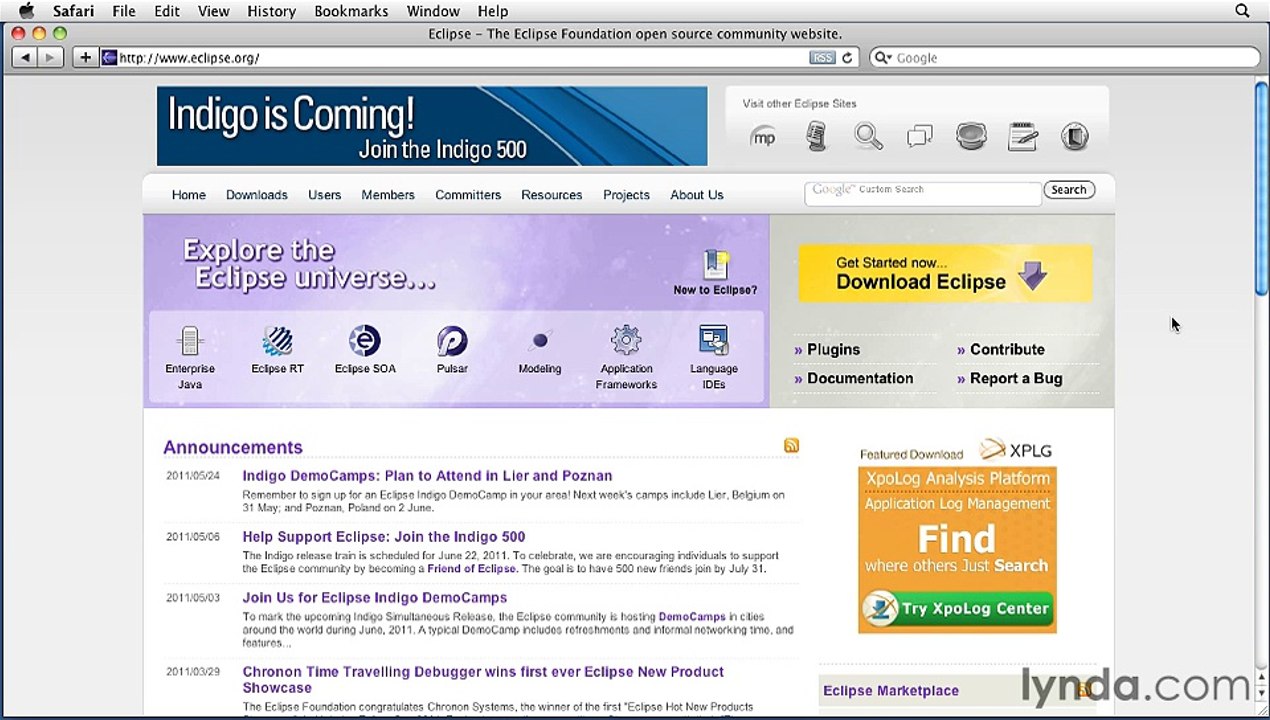The height and width of the screenshot is (720, 1270).
Task: Open the Bookmarks menu
Action: [351, 11]
